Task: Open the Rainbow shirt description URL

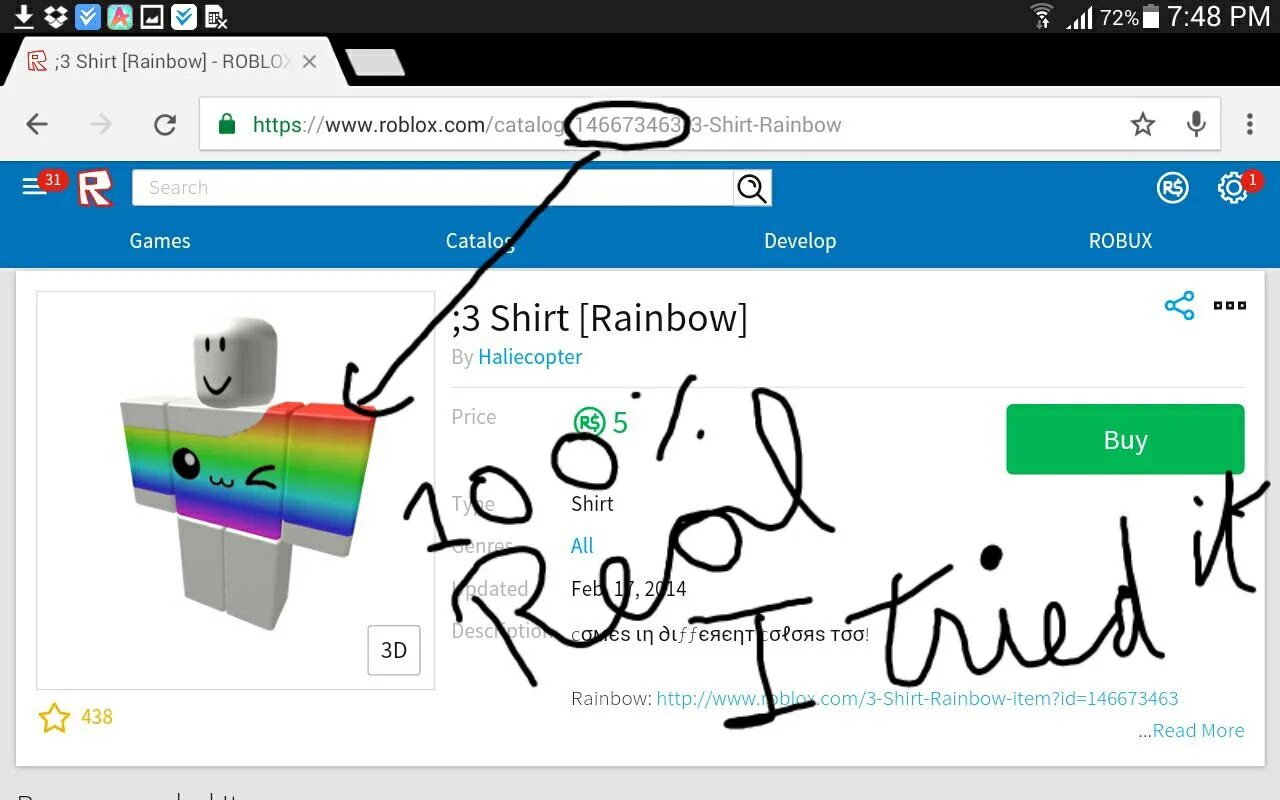Action: (917, 698)
